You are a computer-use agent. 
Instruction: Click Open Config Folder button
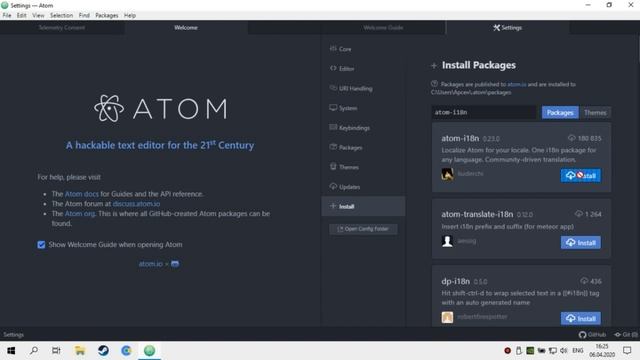pos(363,229)
